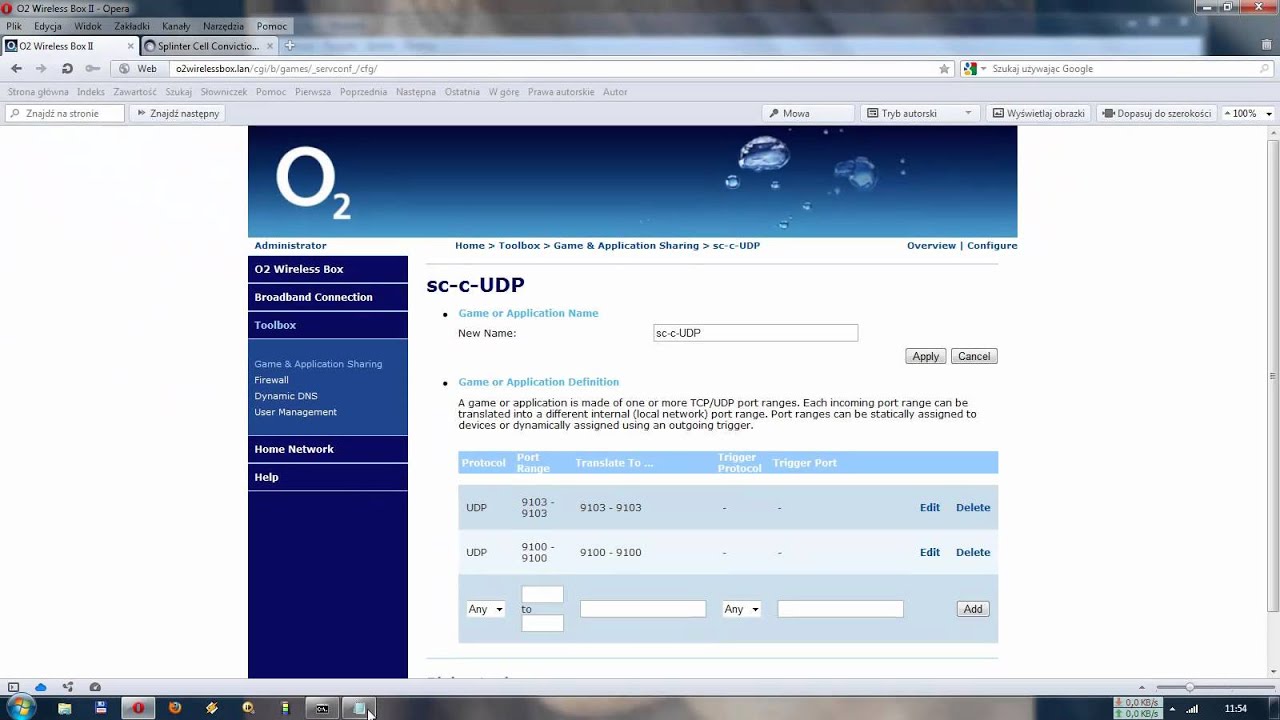The height and width of the screenshot is (720, 1280).
Task: Edit the UDP 9100 port row
Action: 930,552
